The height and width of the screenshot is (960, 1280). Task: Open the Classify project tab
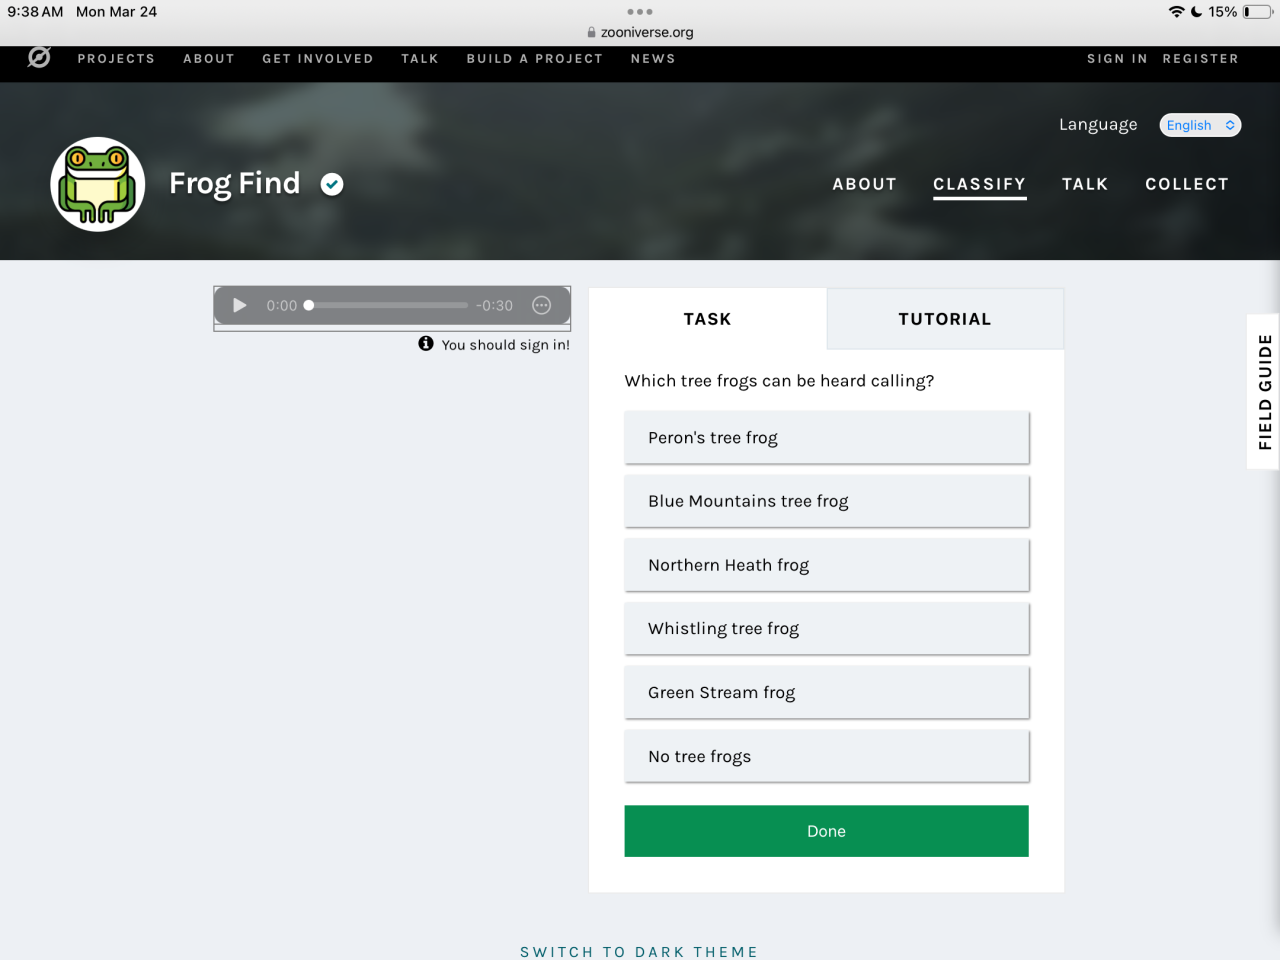979,184
